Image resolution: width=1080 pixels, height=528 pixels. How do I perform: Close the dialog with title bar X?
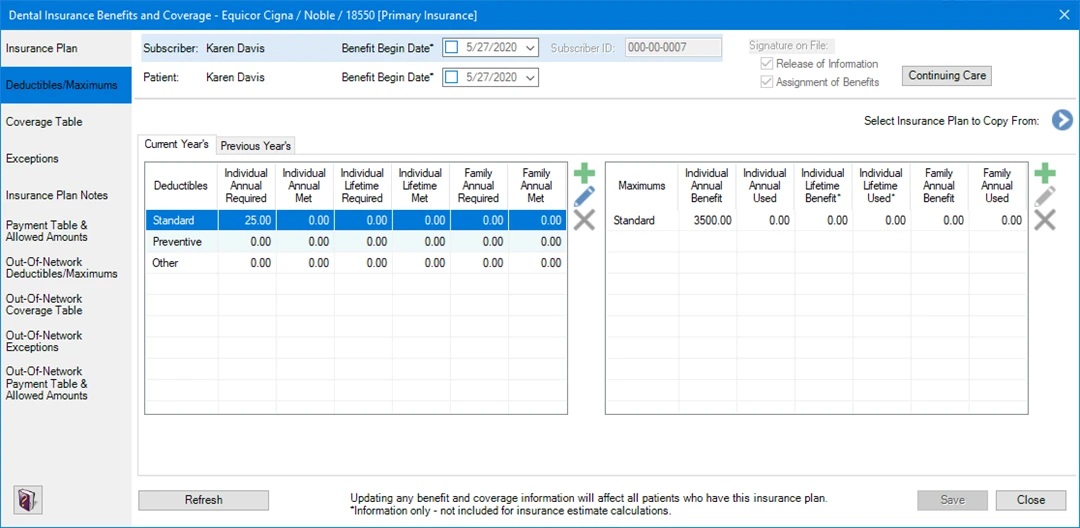1065,14
